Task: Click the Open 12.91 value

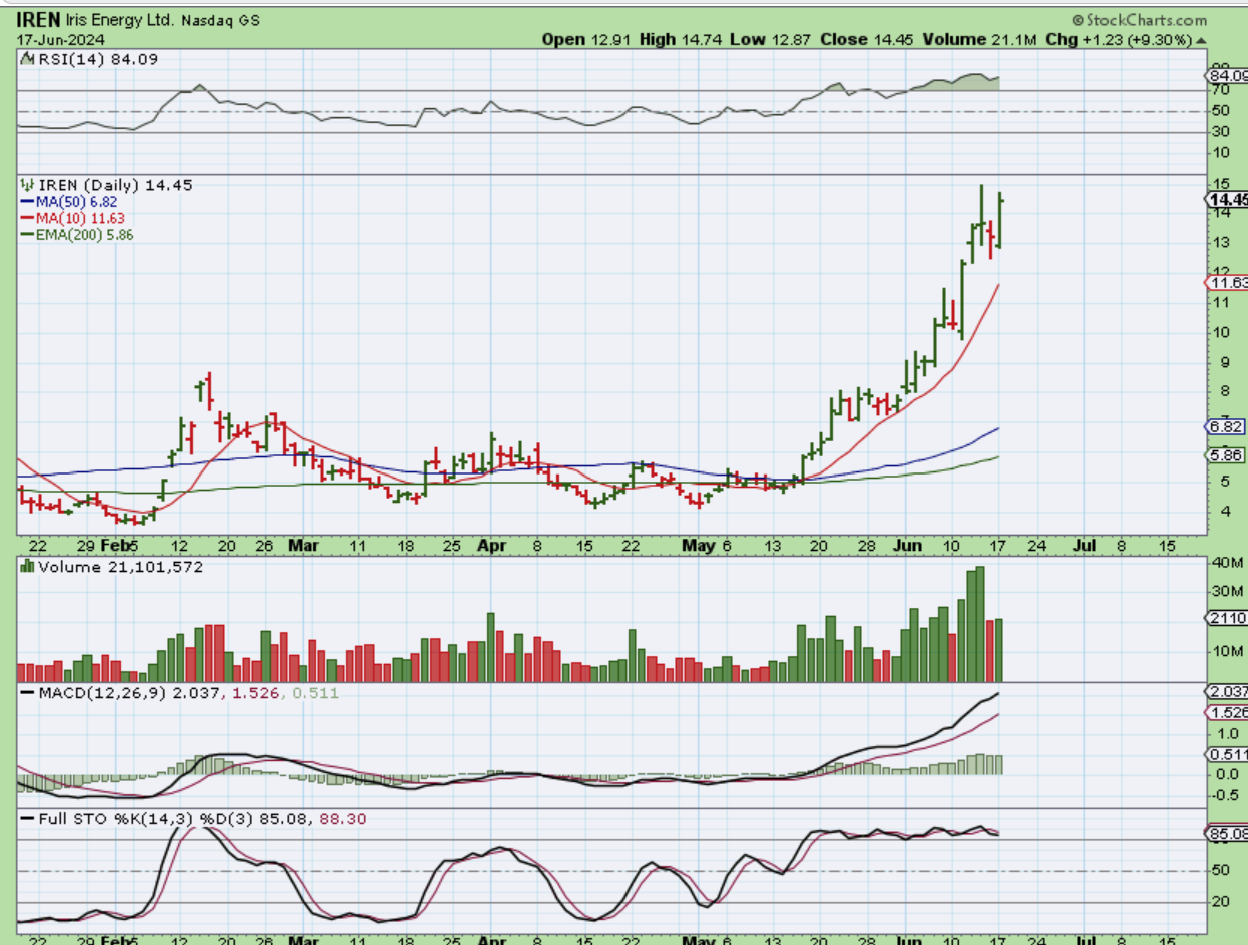Action: (585, 40)
